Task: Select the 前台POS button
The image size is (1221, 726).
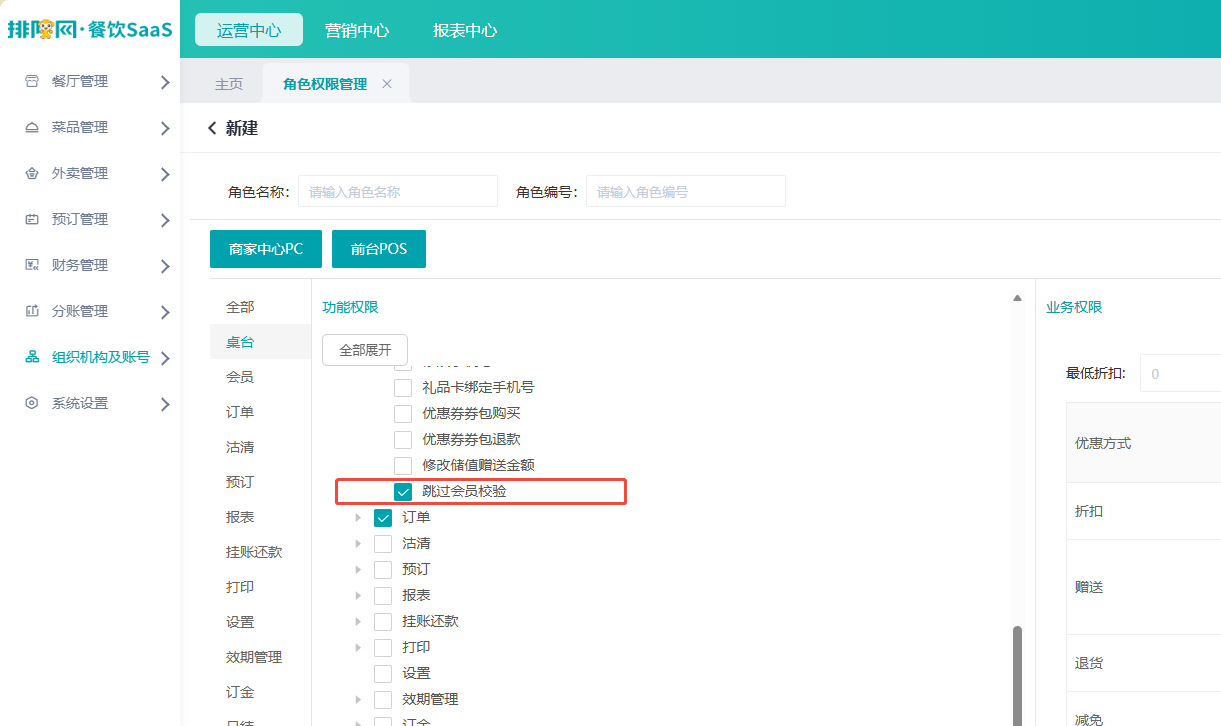Action: 379,249
